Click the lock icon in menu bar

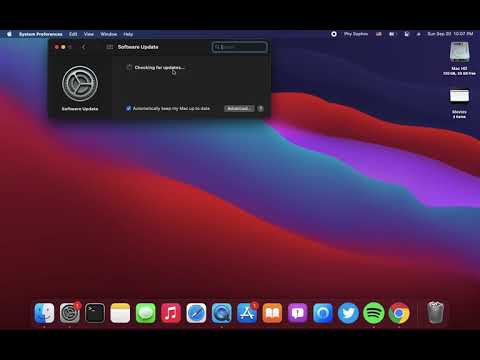point(406,34)
